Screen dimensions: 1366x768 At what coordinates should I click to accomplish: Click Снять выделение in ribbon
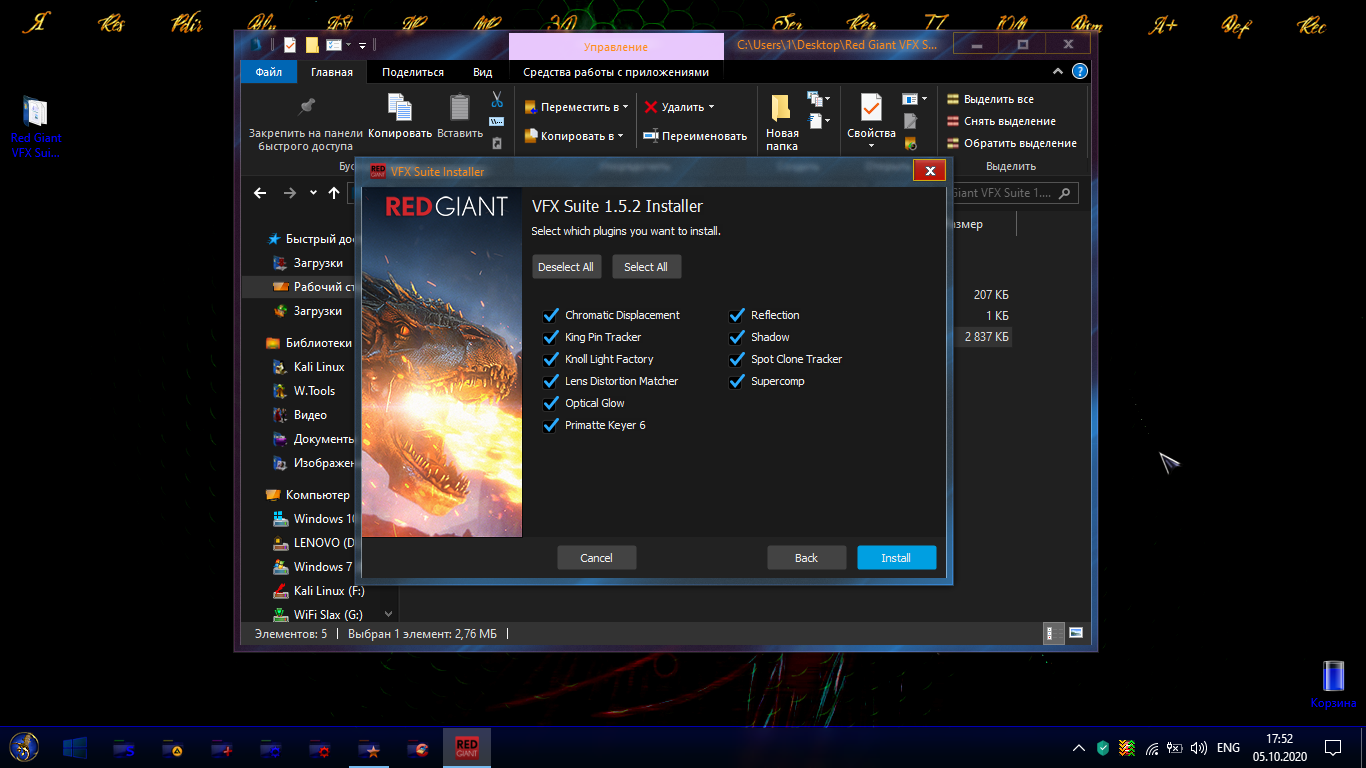tap(1002, 121)
